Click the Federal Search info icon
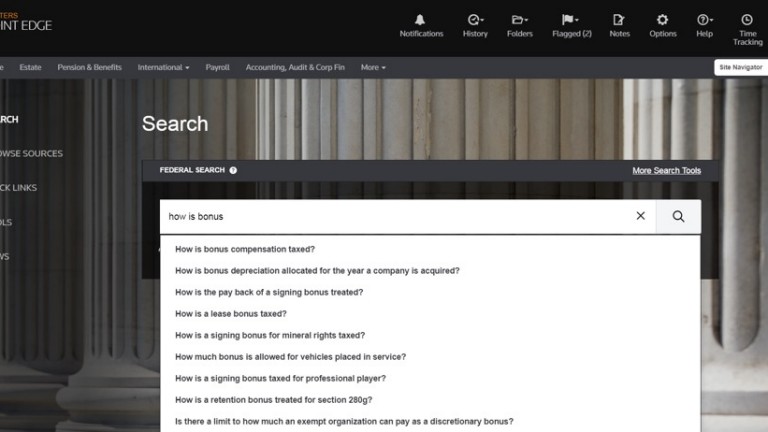The width and height of the screenshot is (768, 432). pyautogui.click(x=233, y=170)
